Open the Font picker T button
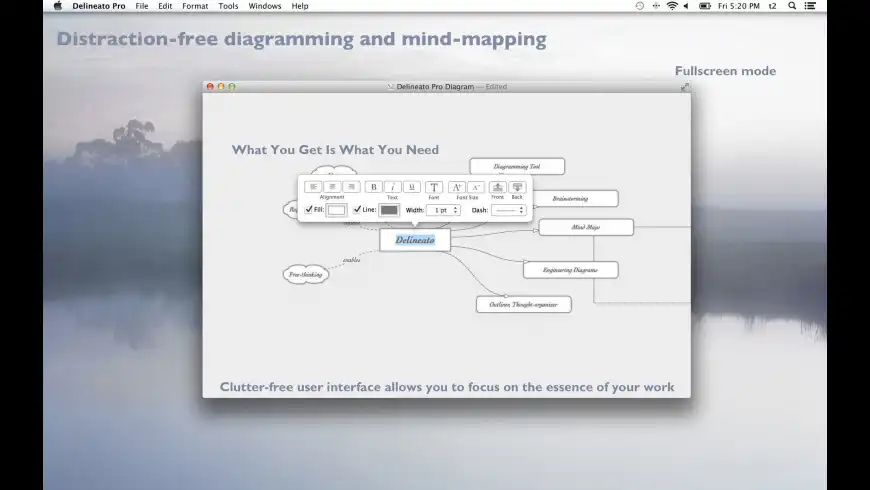Screen dimensions: 870x490 tap(434, 187)
